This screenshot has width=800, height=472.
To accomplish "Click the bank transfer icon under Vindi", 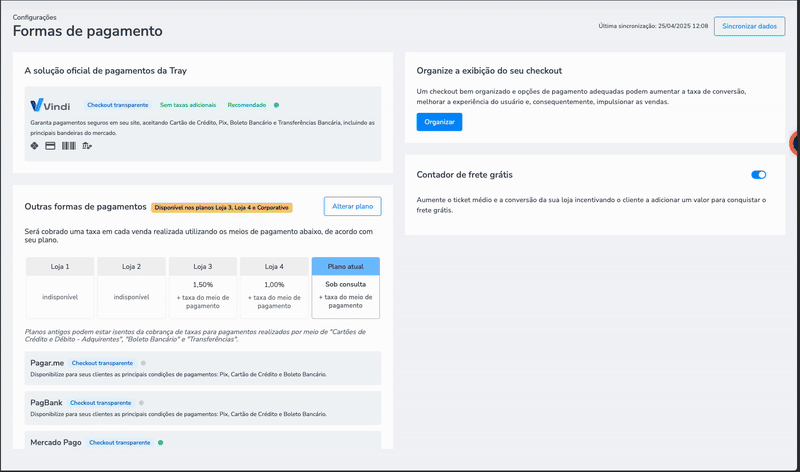I will click(87, 146).
